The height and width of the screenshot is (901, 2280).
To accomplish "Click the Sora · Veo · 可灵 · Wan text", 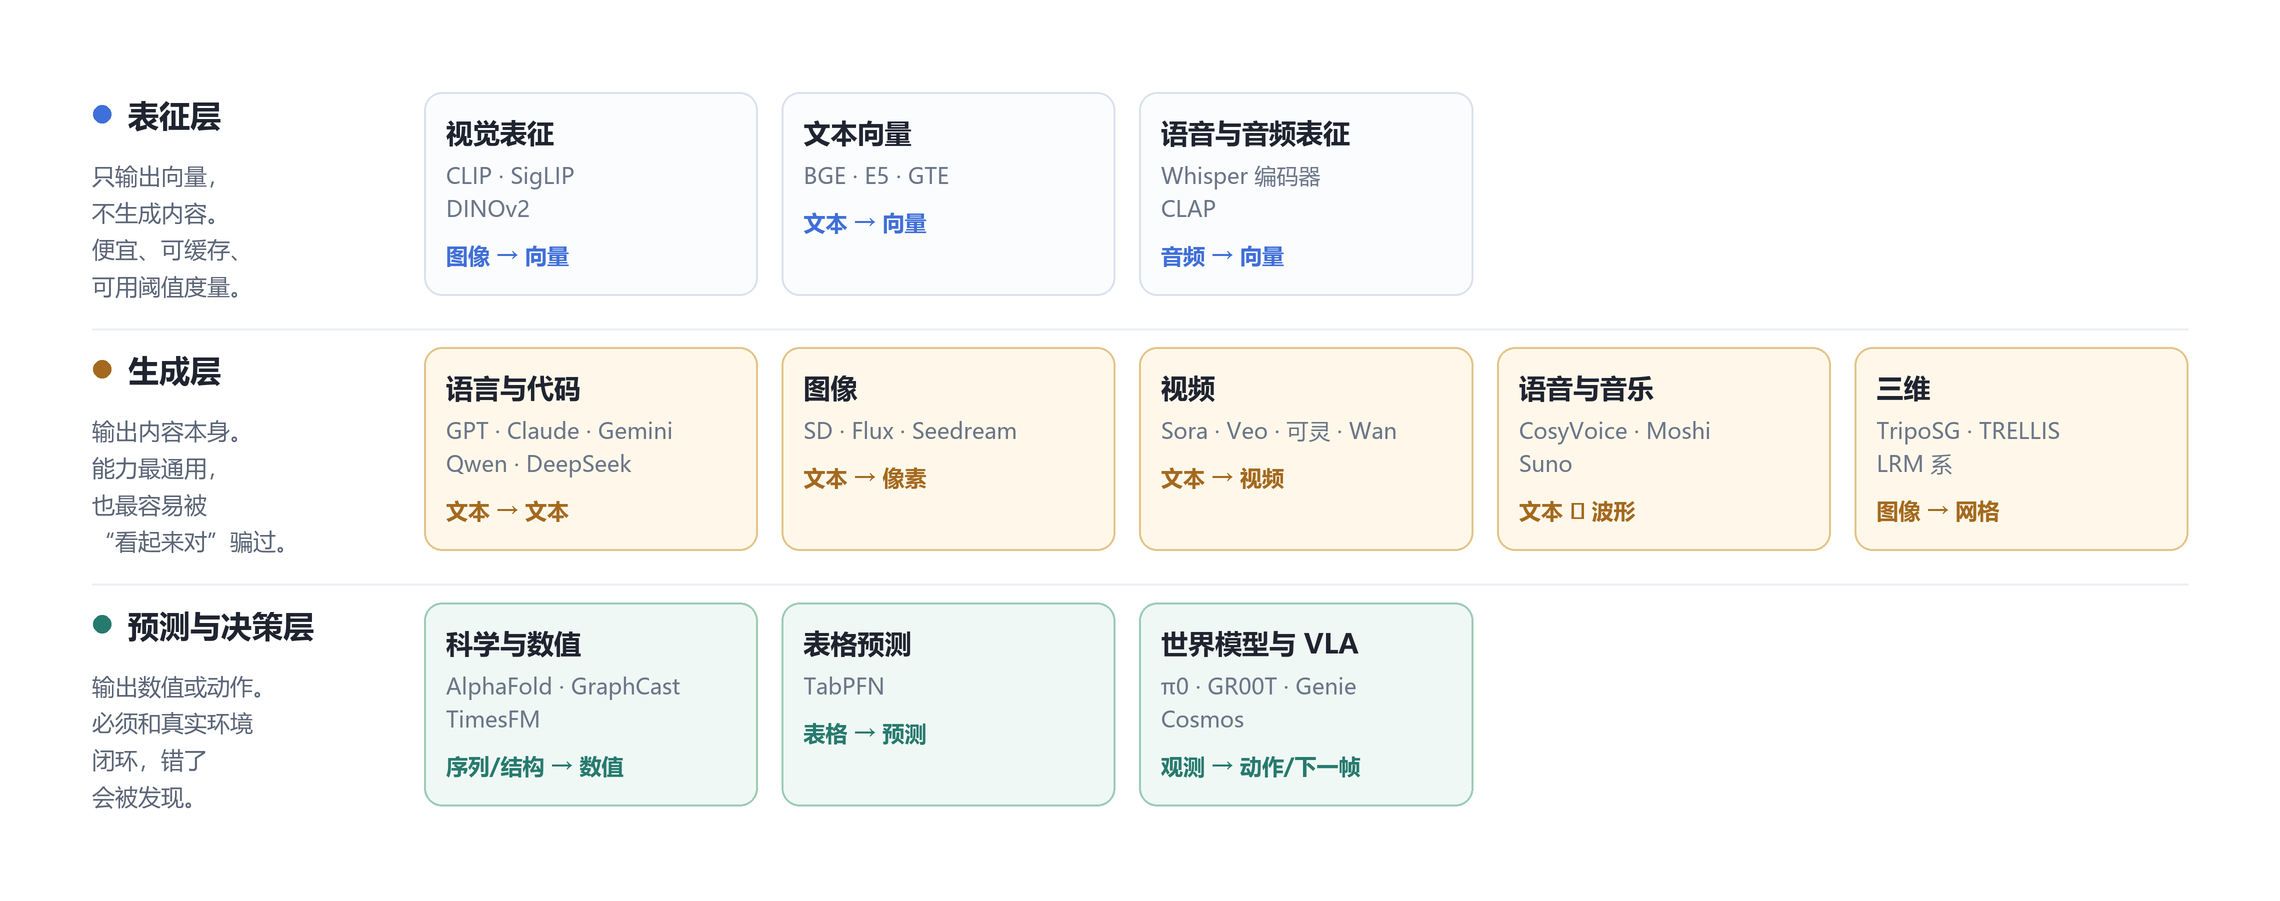I will pos(1279,431).
